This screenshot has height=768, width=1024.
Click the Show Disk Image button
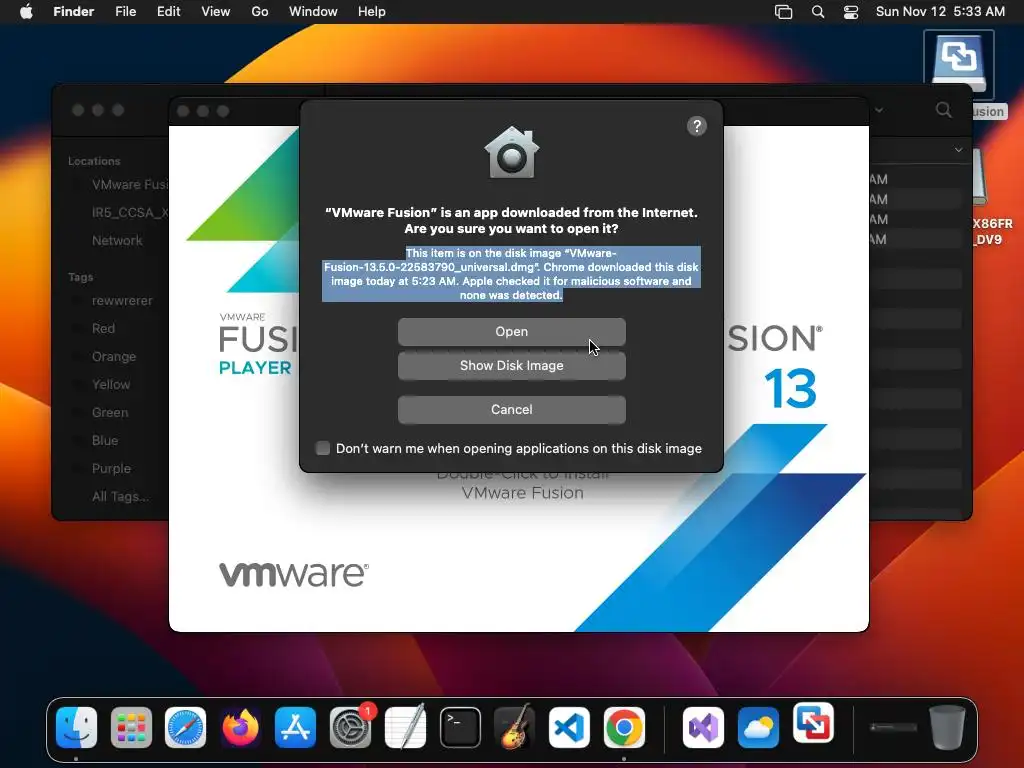coord(511,366)
